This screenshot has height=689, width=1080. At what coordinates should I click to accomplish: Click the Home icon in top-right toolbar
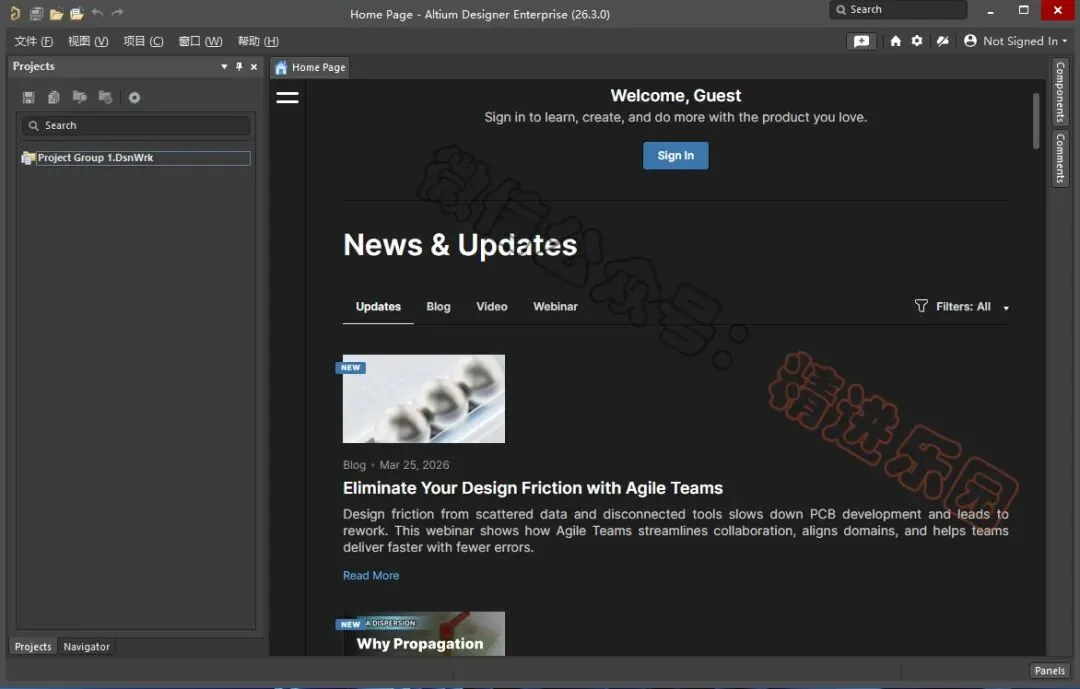click(895, 41)
